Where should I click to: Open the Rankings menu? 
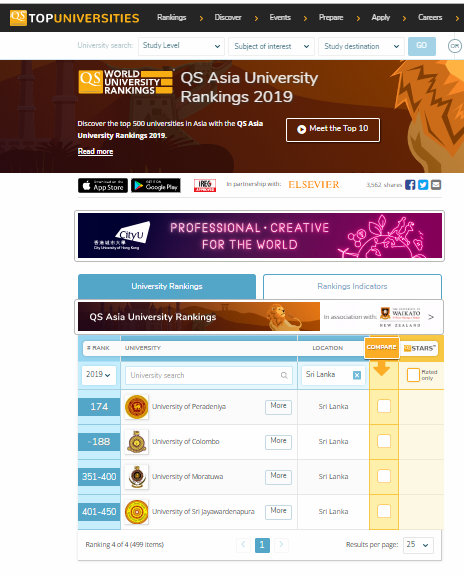[172, 18]
